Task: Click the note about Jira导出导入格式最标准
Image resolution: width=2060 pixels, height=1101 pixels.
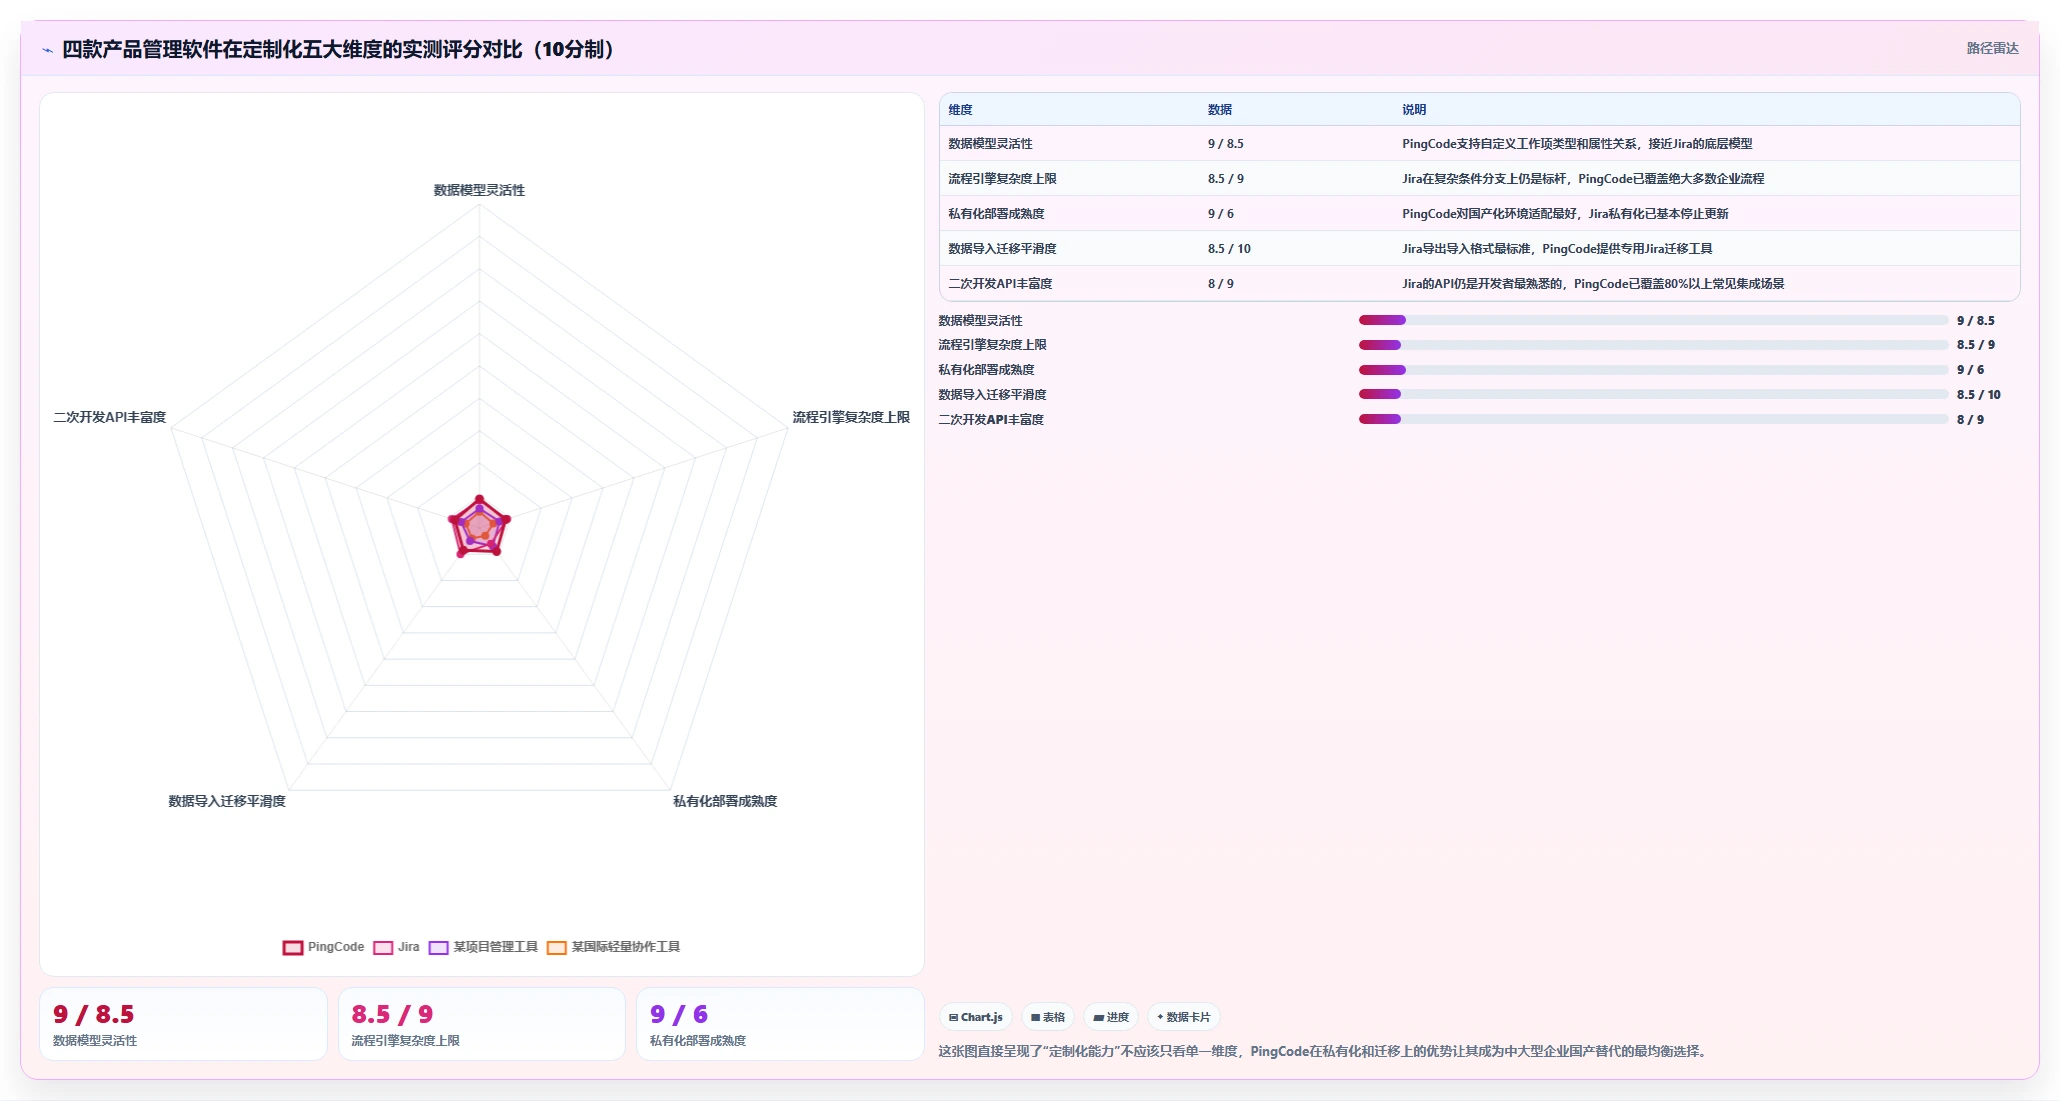Action: [x=1557, y=249]
